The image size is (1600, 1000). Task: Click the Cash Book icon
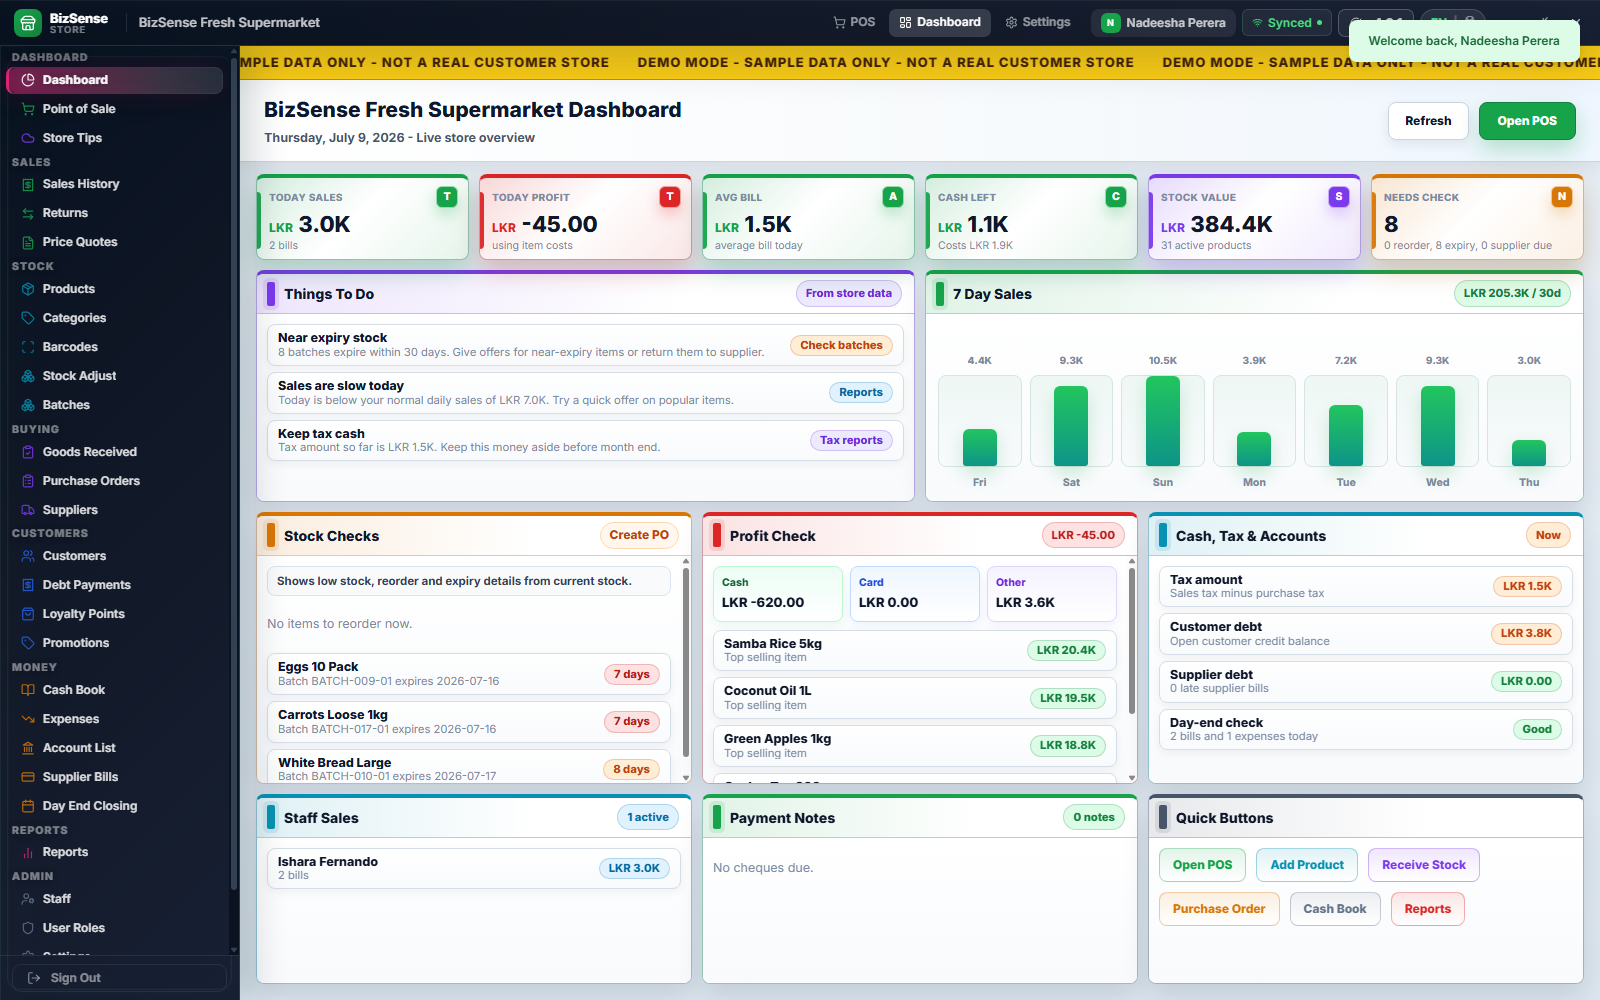28,690
